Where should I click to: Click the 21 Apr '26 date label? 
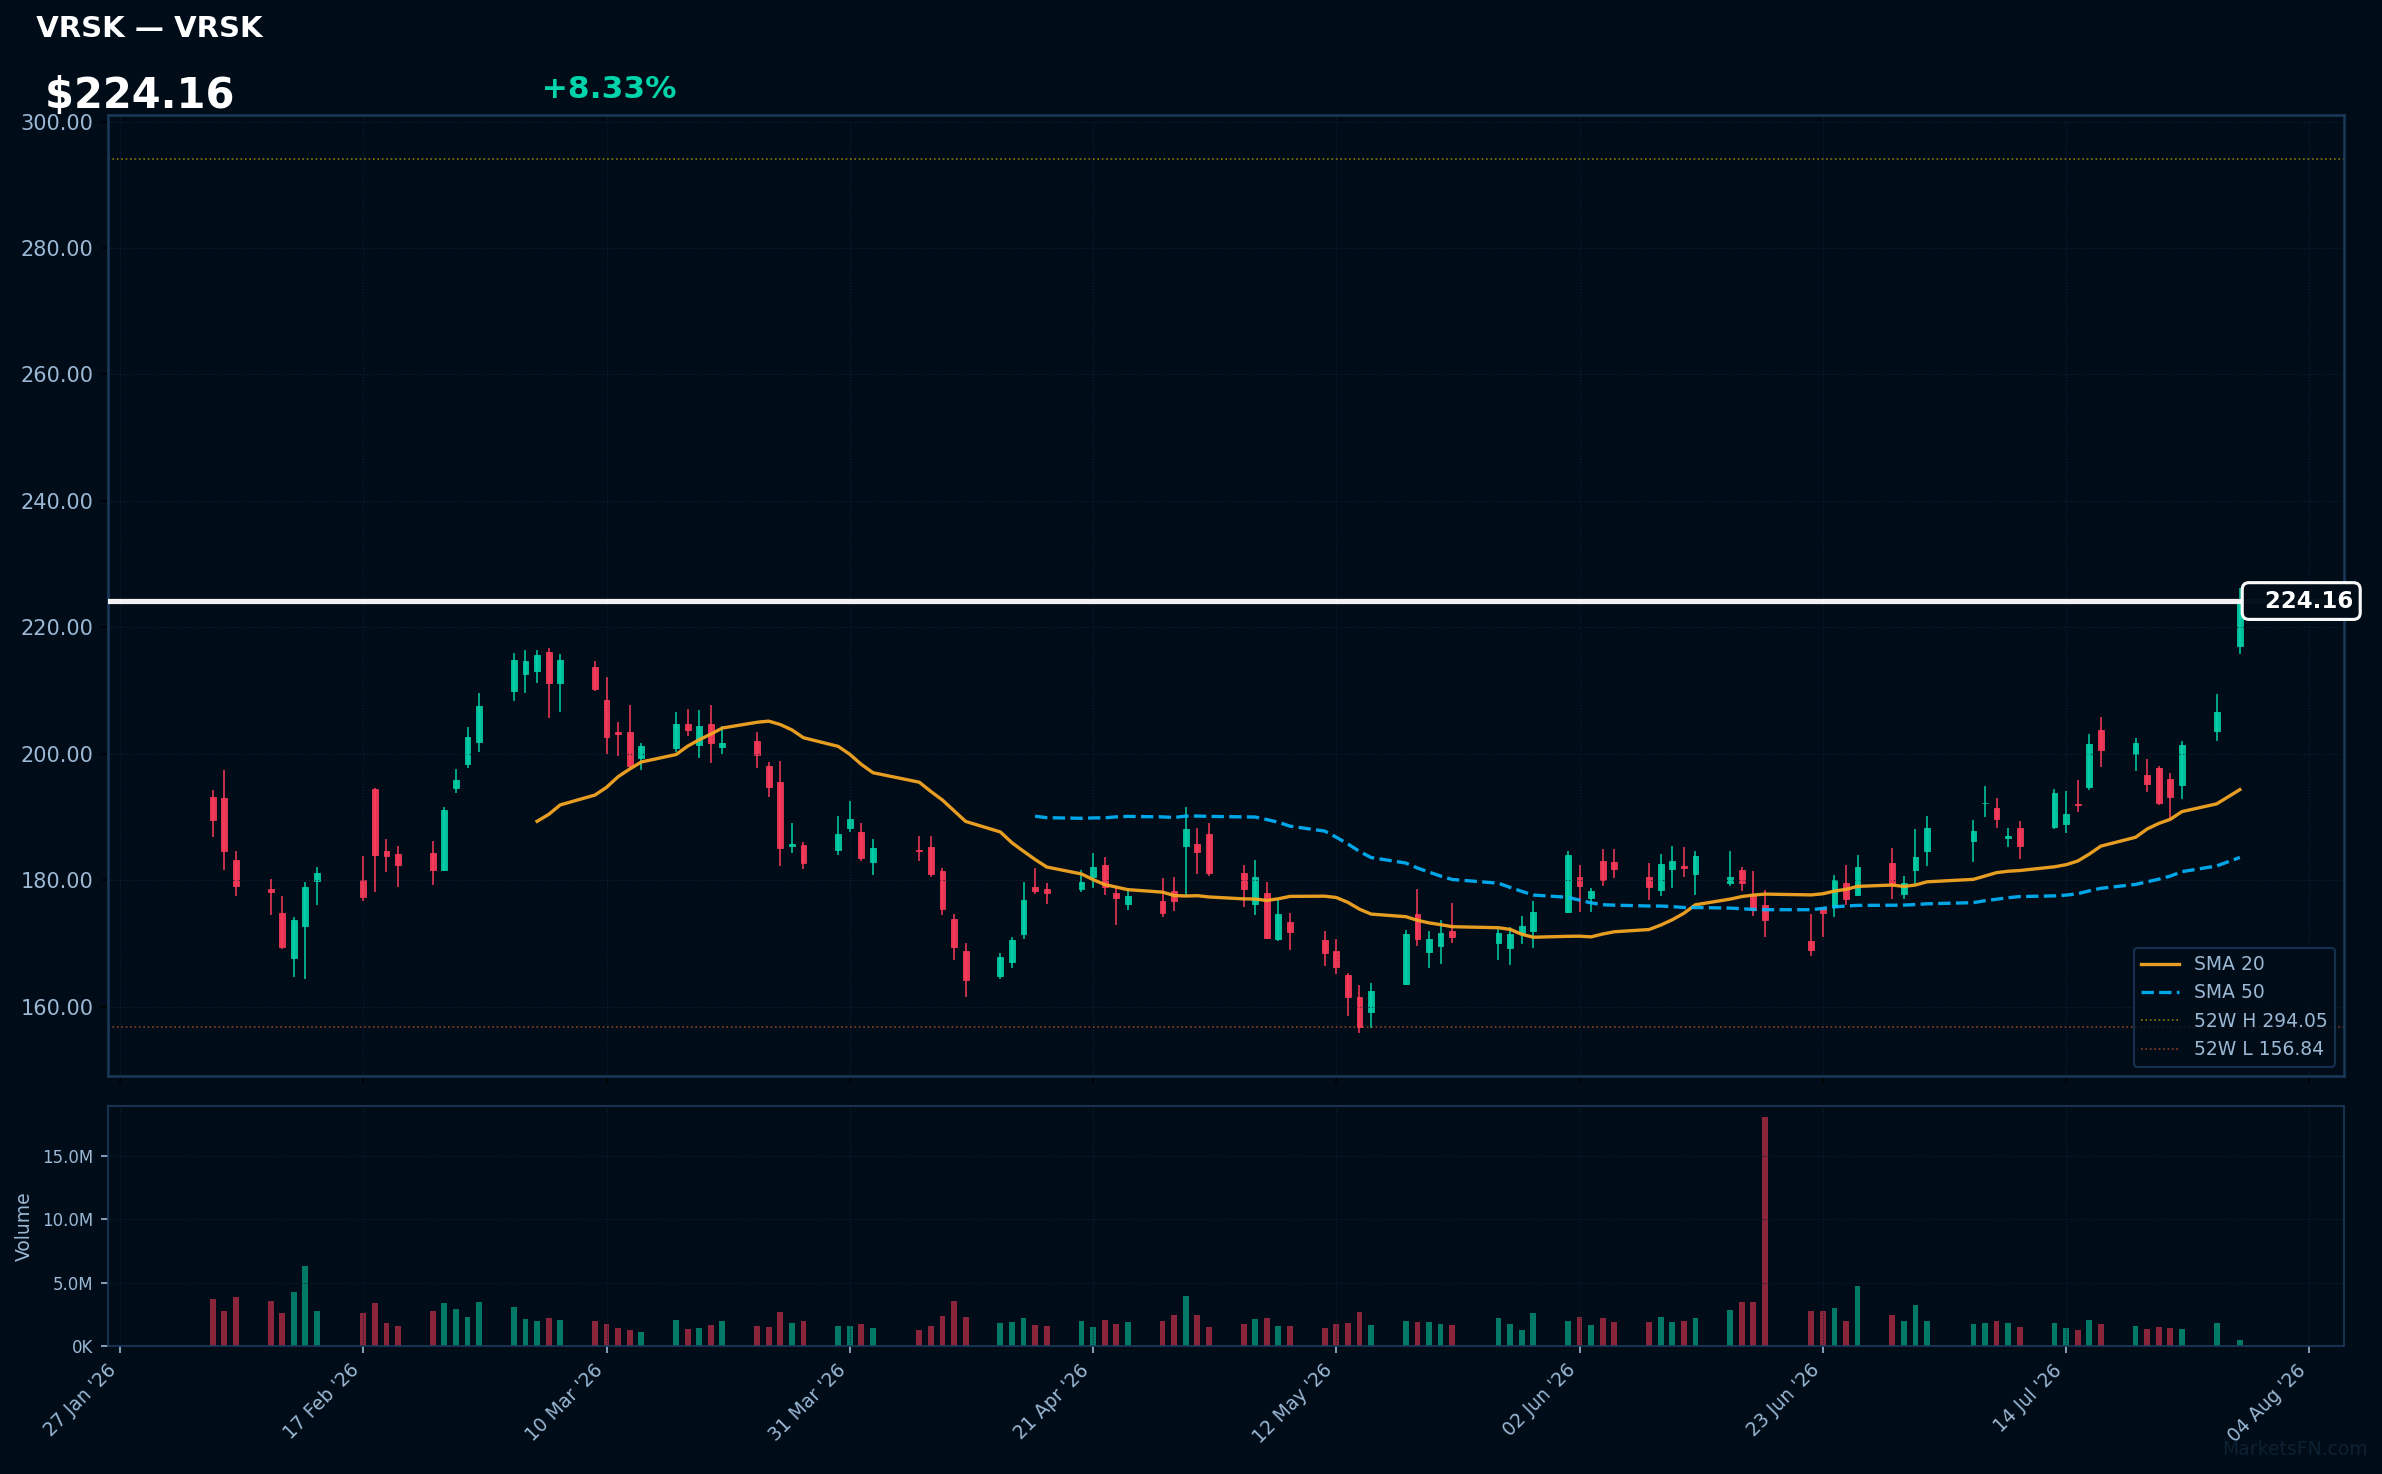point(1051,1400)
